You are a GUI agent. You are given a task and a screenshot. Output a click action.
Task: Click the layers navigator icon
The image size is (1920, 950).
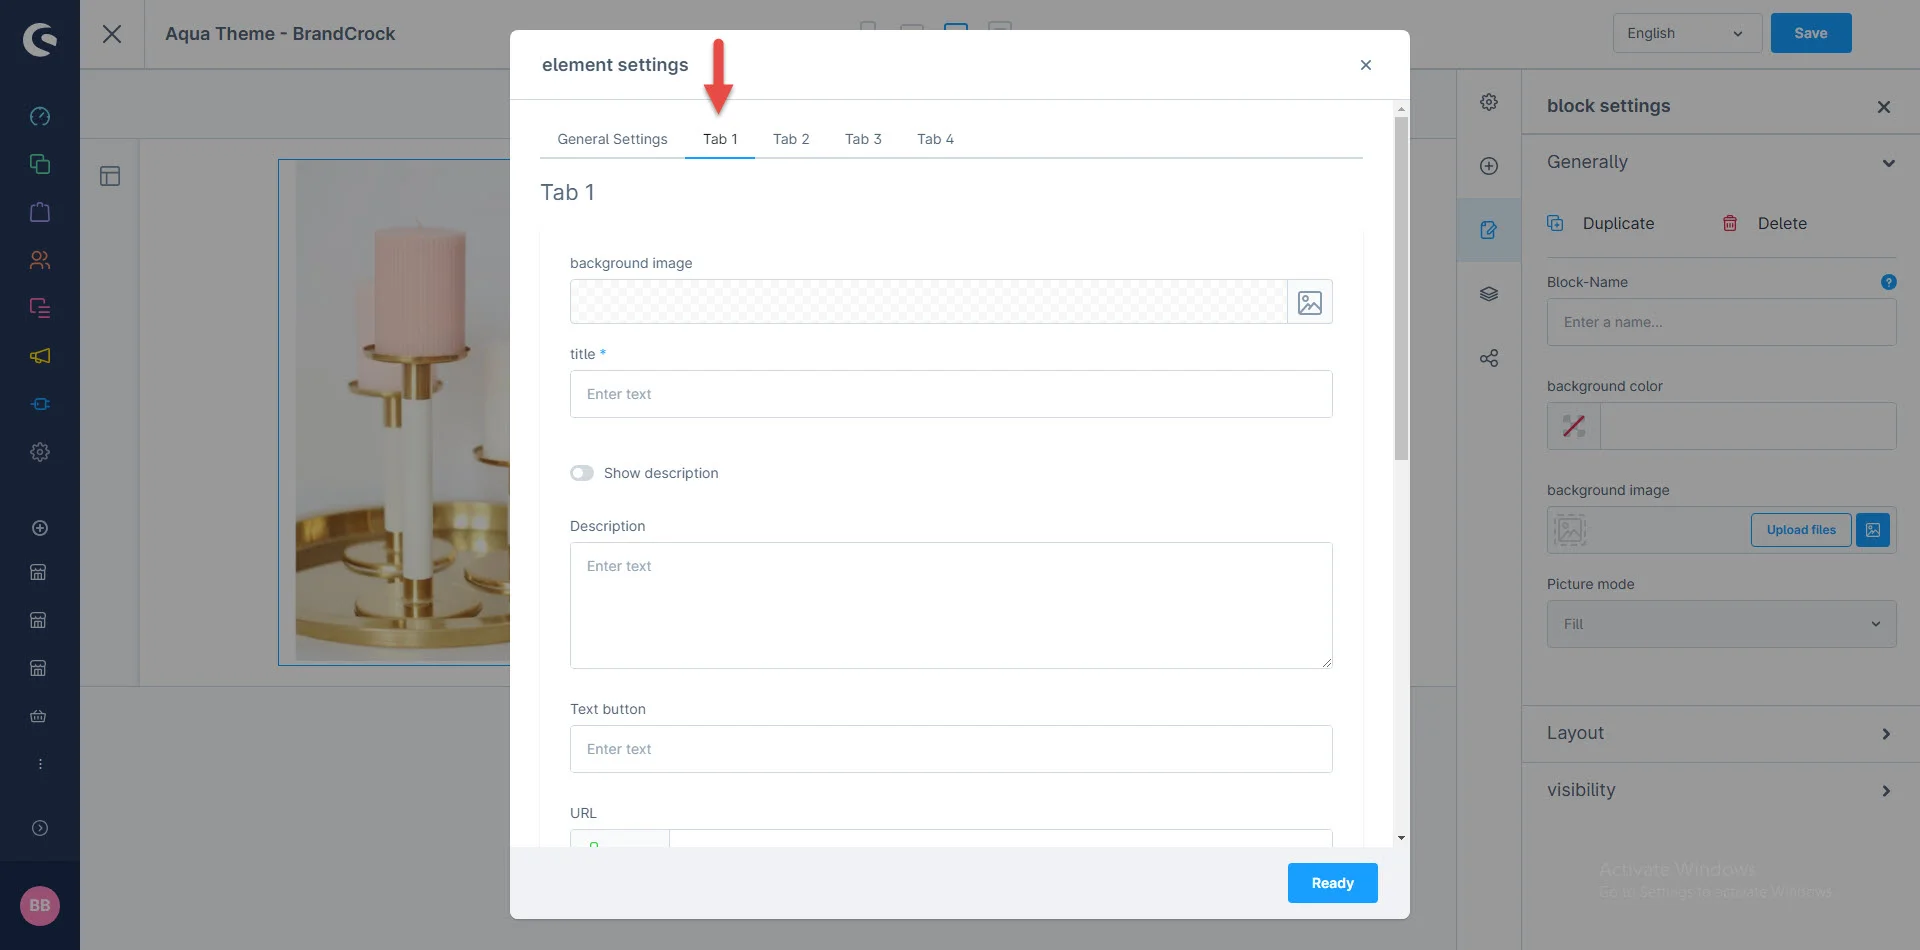pos(1489,294)
